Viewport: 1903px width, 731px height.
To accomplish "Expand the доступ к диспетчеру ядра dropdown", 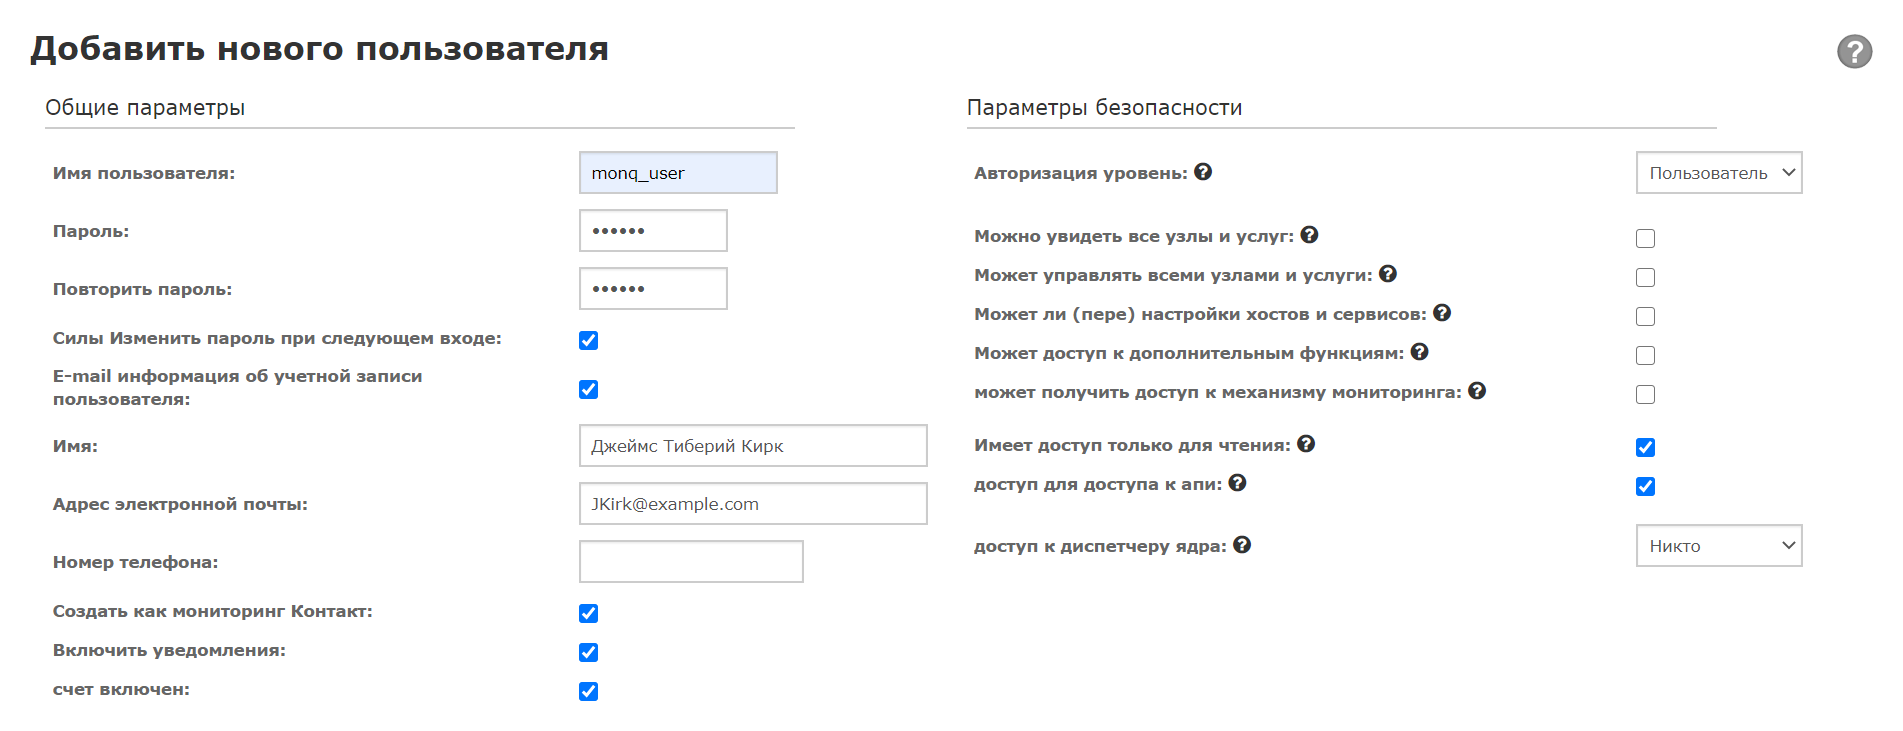I will 1718,546.
